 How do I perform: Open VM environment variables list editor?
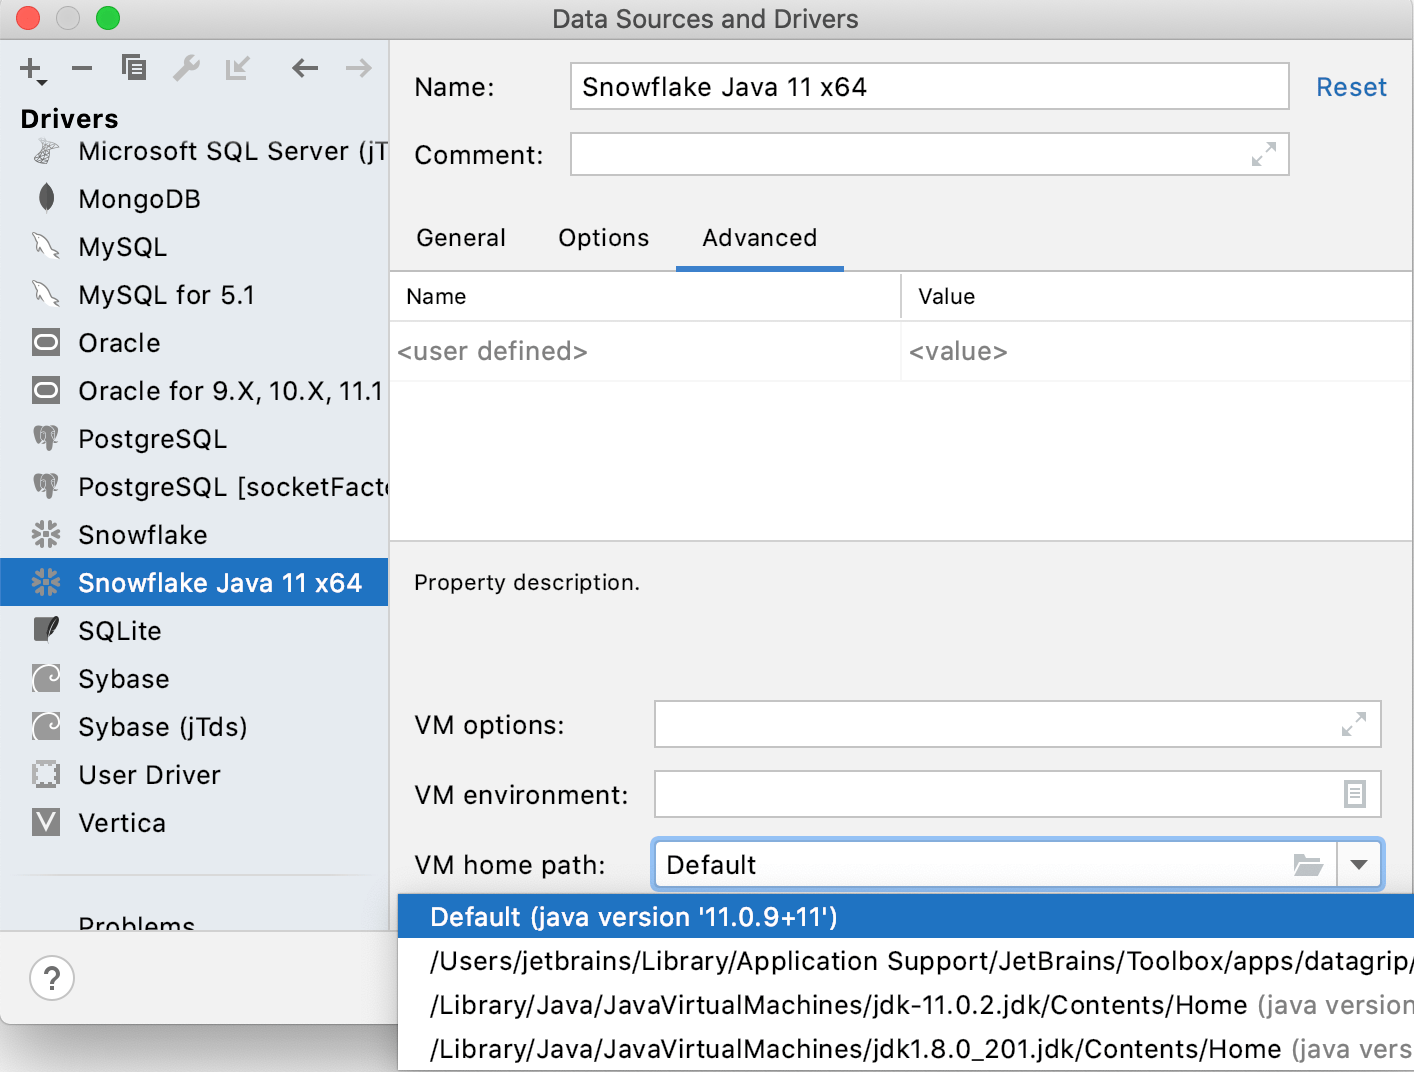[x=1355, y=794]
